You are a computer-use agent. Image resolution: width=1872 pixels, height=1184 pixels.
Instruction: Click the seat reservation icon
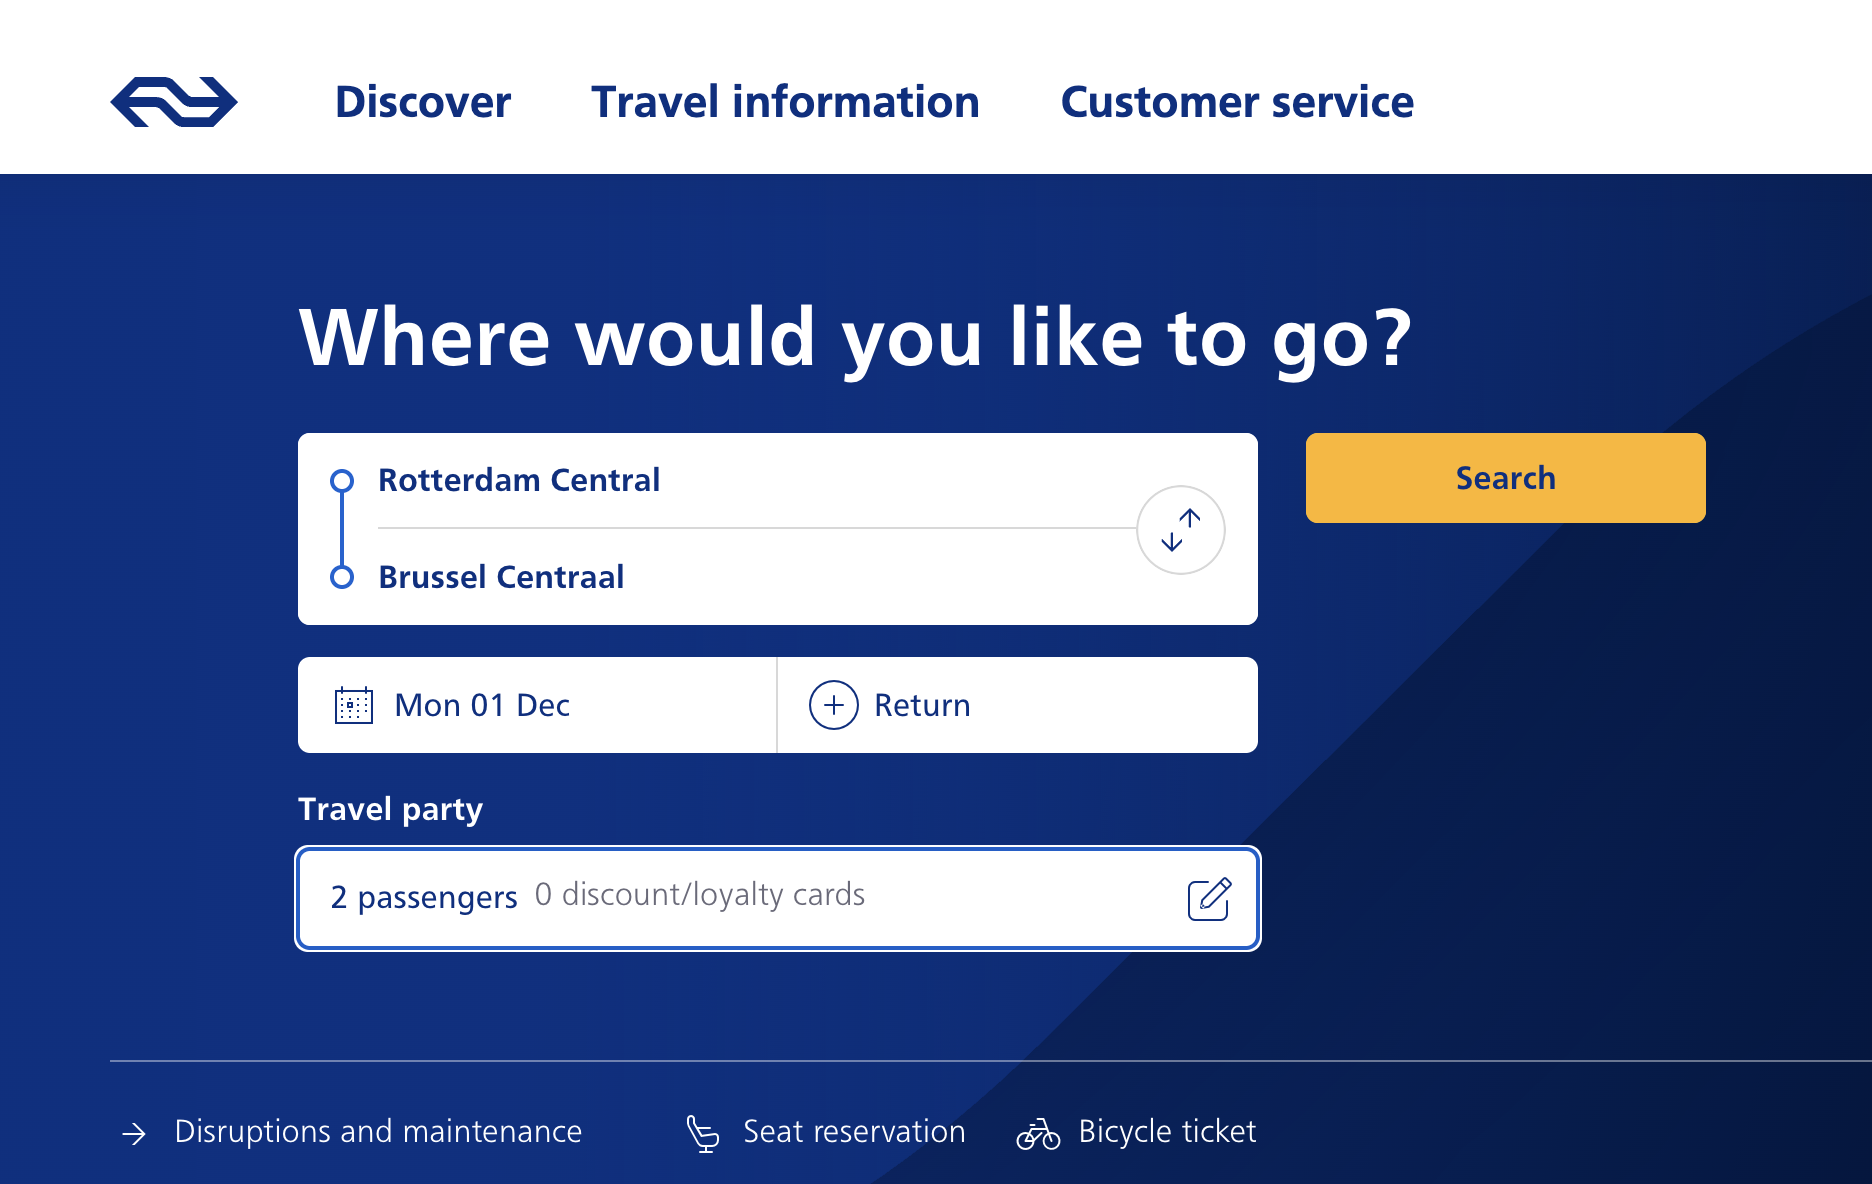[703, 1133]
